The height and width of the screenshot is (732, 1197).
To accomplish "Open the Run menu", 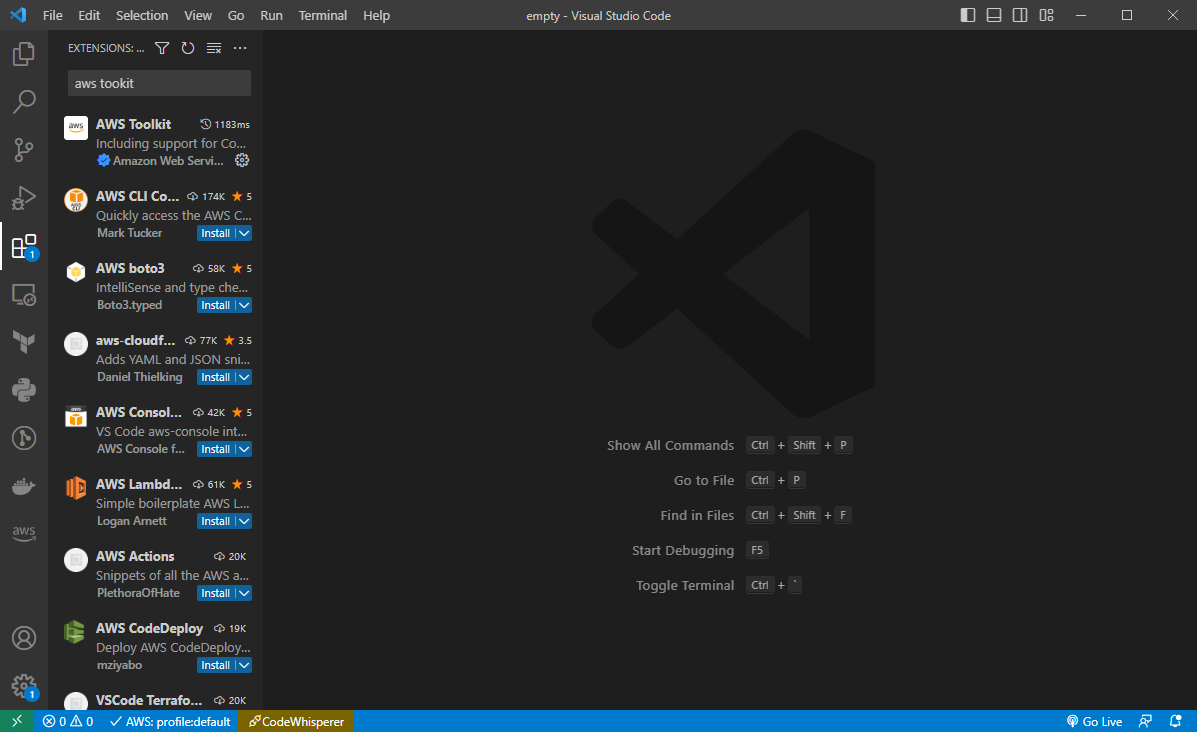I will [271, 15].
